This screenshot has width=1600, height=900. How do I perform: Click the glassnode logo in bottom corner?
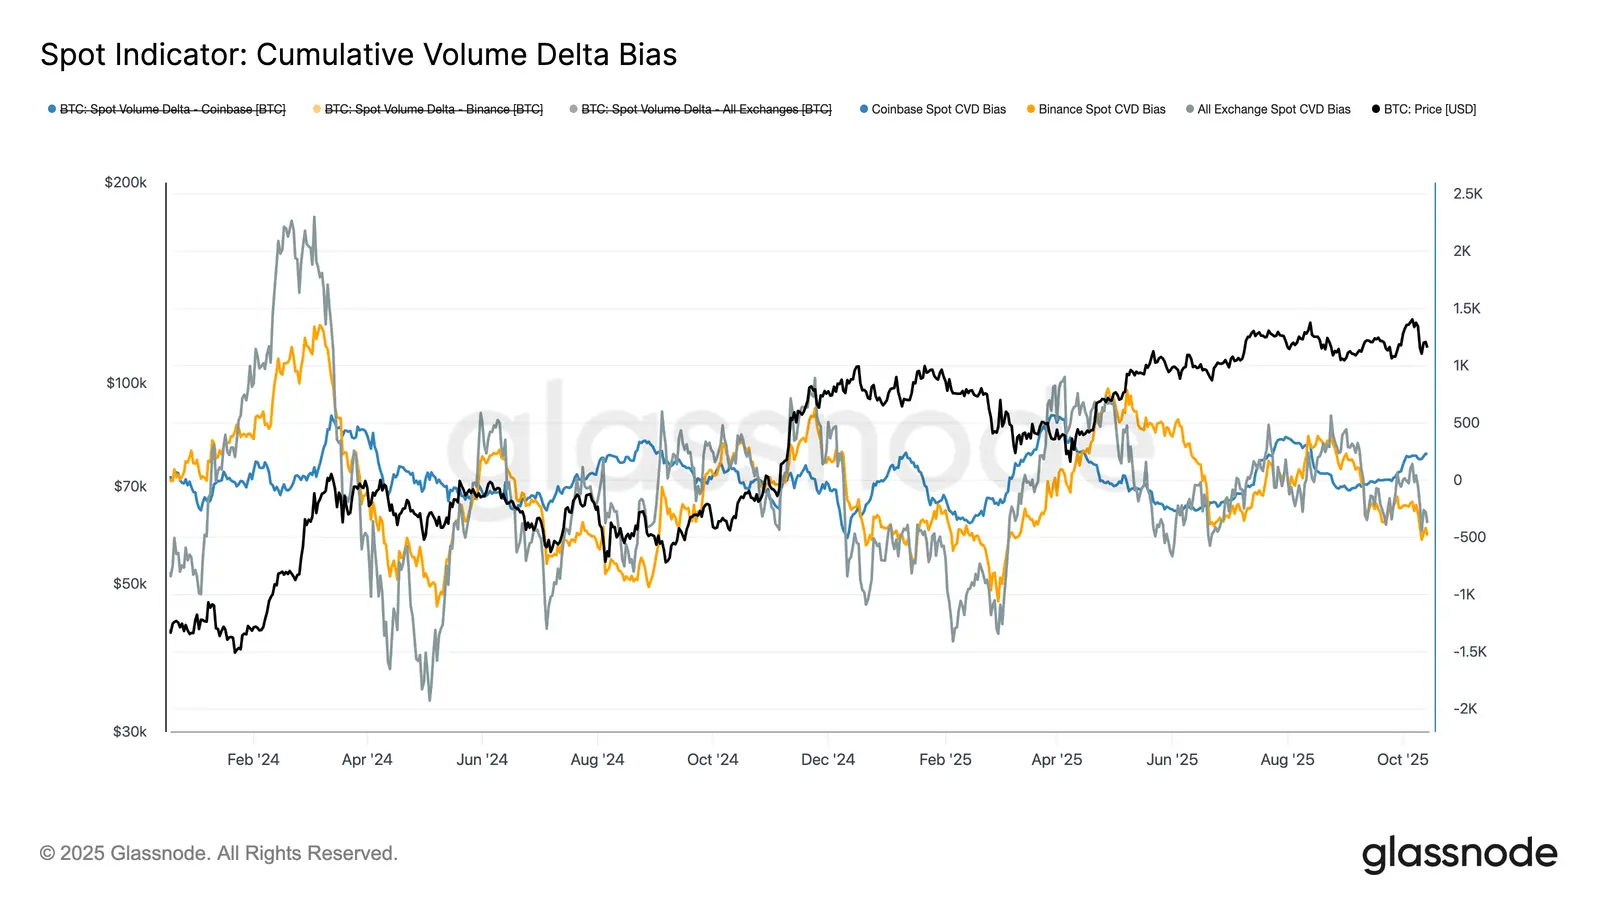click(x=1459, y=853)
